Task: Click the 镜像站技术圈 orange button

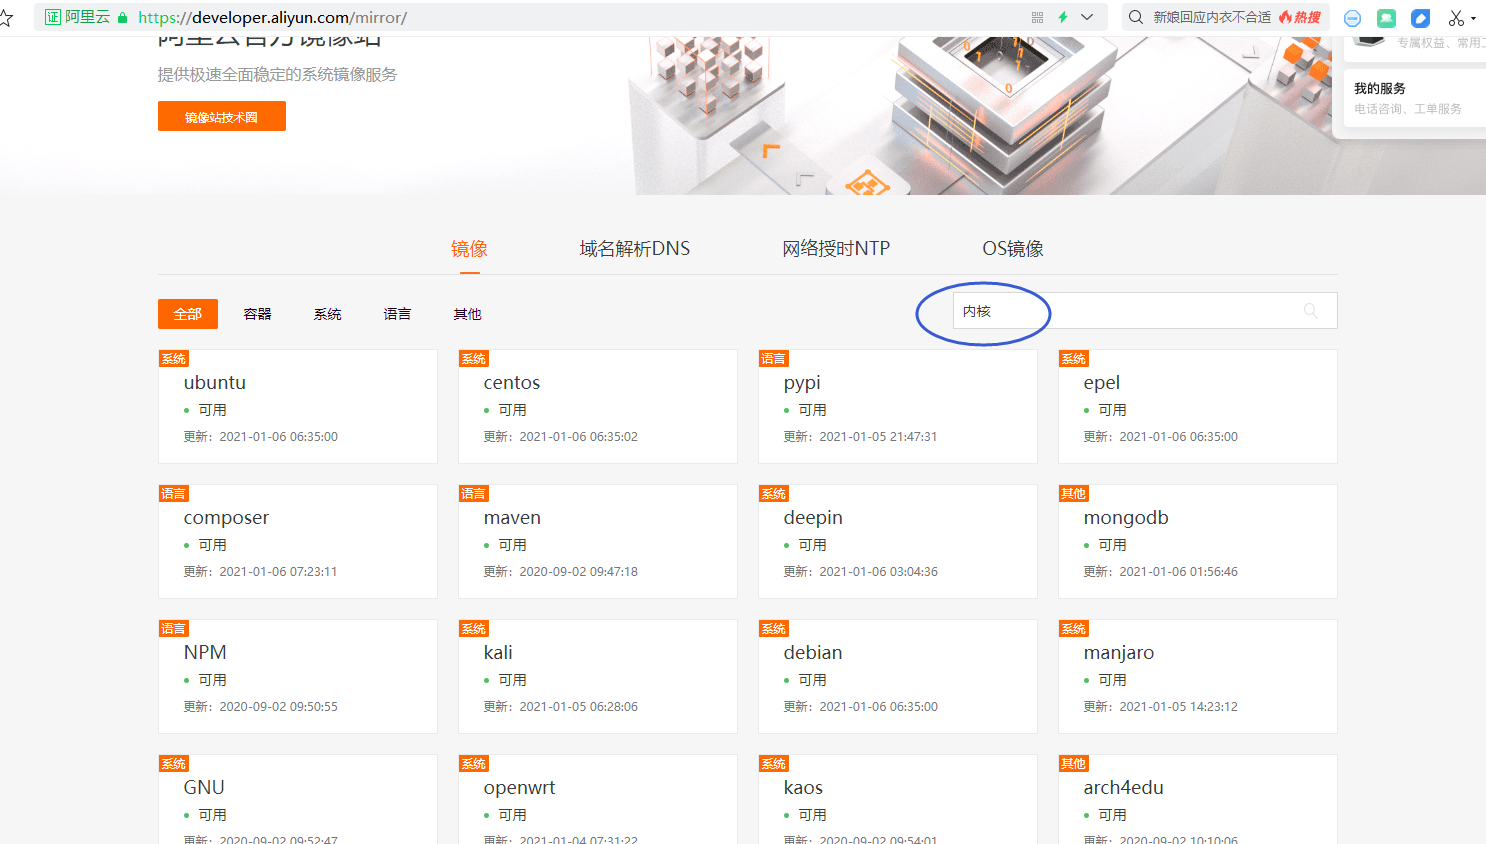Action: [221, 116]
